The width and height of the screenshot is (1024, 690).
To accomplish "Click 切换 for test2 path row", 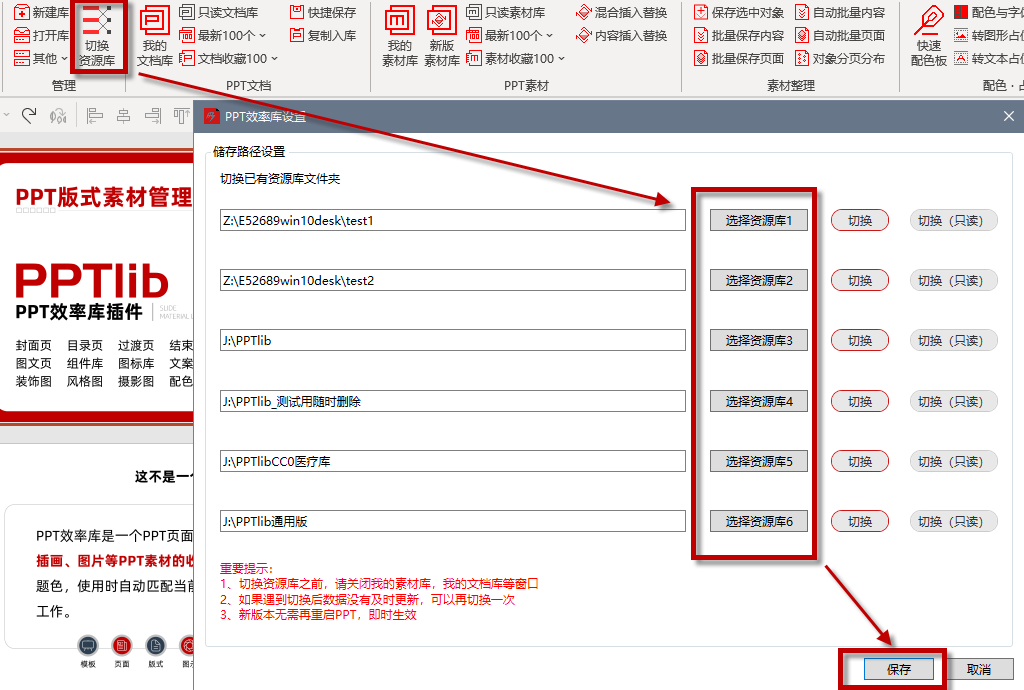I will tap(859, 281).
